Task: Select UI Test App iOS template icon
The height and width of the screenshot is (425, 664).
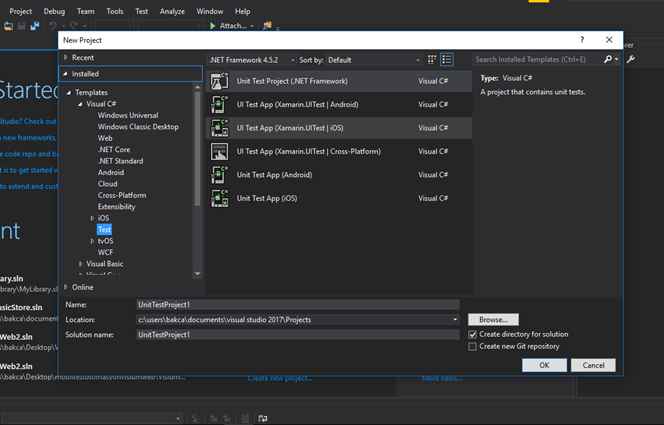Action: pyautogui.click(x=219, y=128)
